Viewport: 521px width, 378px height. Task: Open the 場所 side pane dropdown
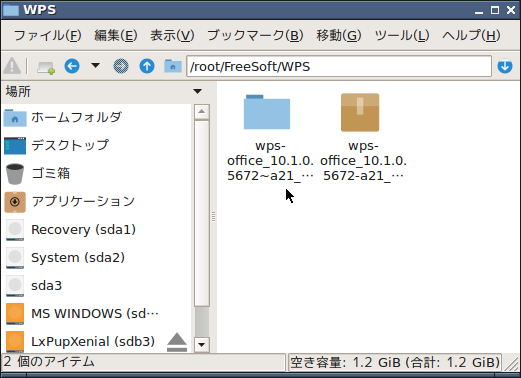[197, 91]
